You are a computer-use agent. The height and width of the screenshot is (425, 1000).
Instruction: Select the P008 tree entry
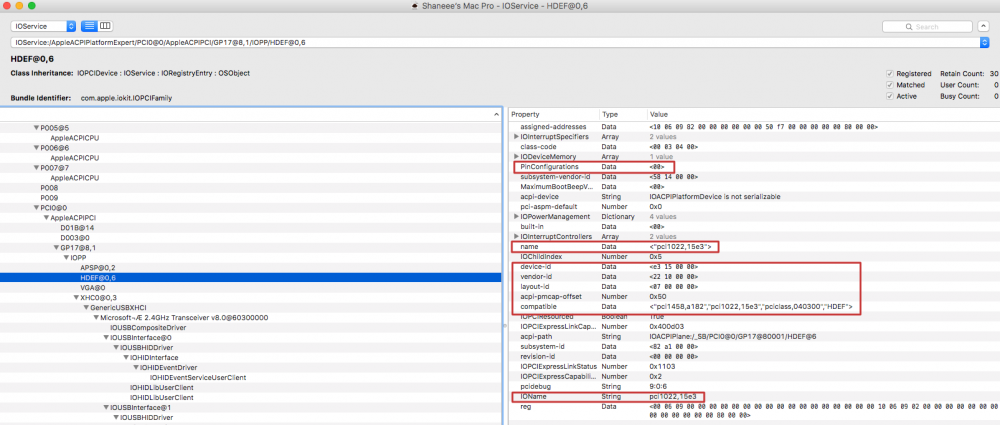48,188
